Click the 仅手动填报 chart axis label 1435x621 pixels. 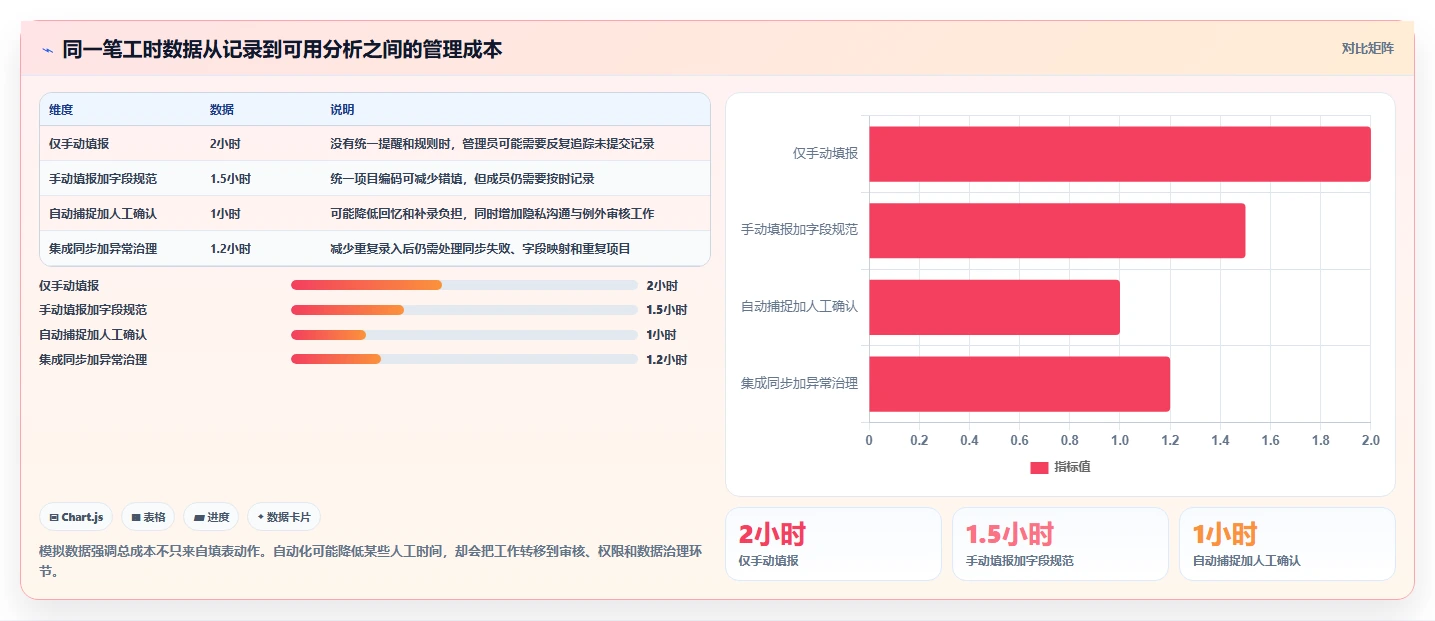click(x=825, y=154)
